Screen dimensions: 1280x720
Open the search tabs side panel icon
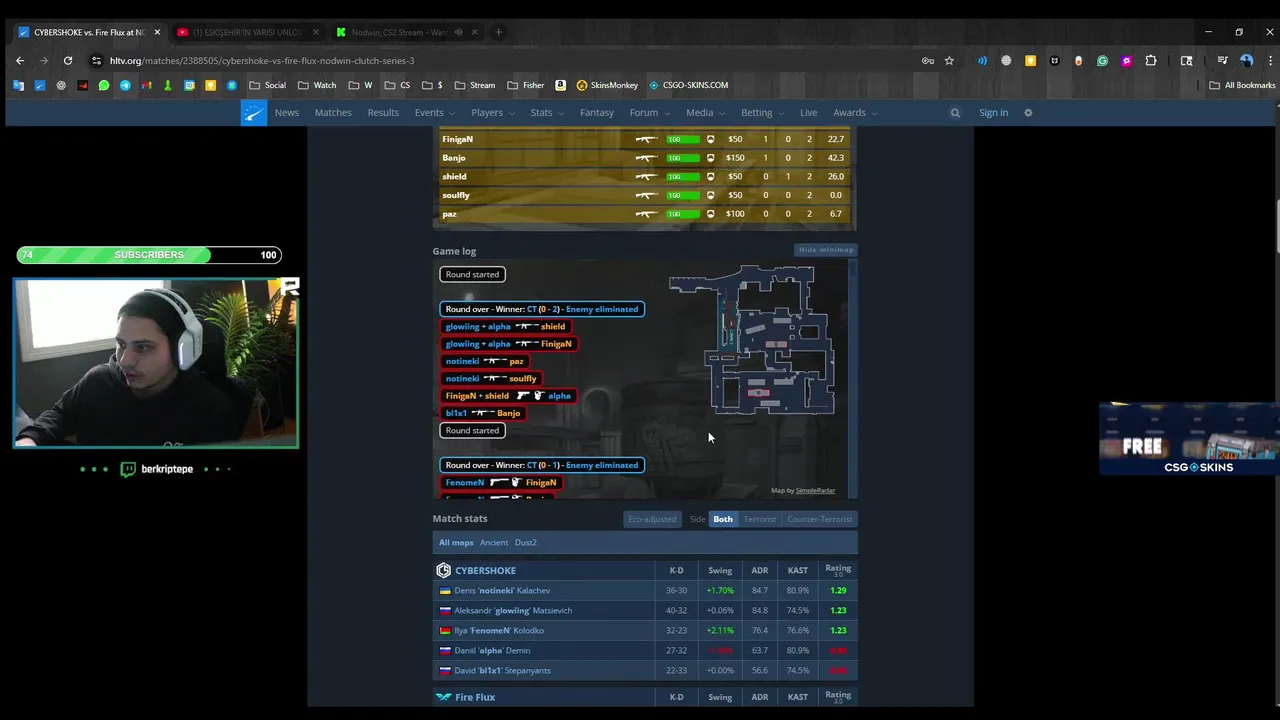(1187, 61)
